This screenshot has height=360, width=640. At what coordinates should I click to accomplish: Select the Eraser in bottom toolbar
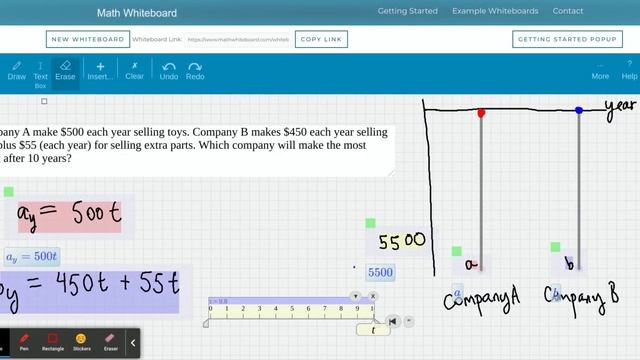point(110,342)
